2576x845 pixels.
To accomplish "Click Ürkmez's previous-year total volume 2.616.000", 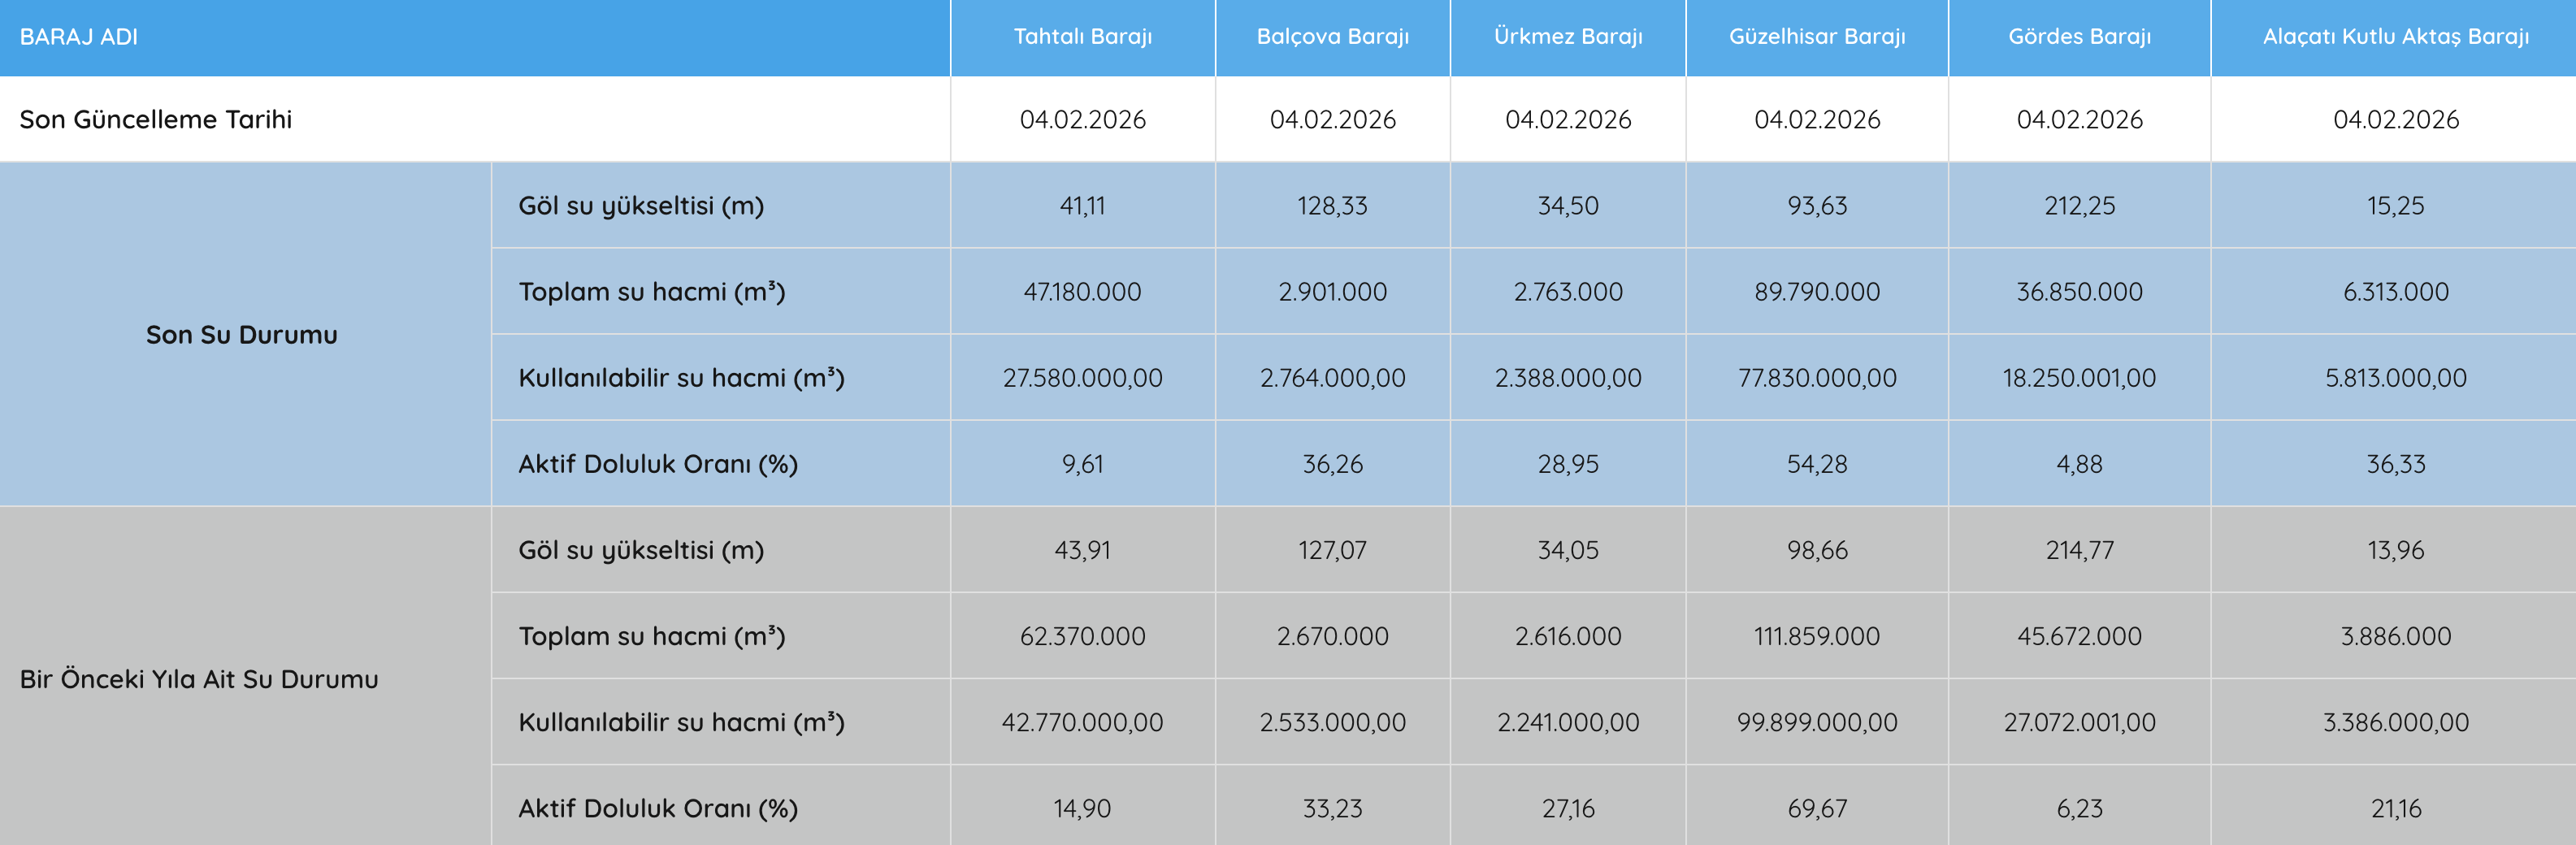I will pos(1567,636).
